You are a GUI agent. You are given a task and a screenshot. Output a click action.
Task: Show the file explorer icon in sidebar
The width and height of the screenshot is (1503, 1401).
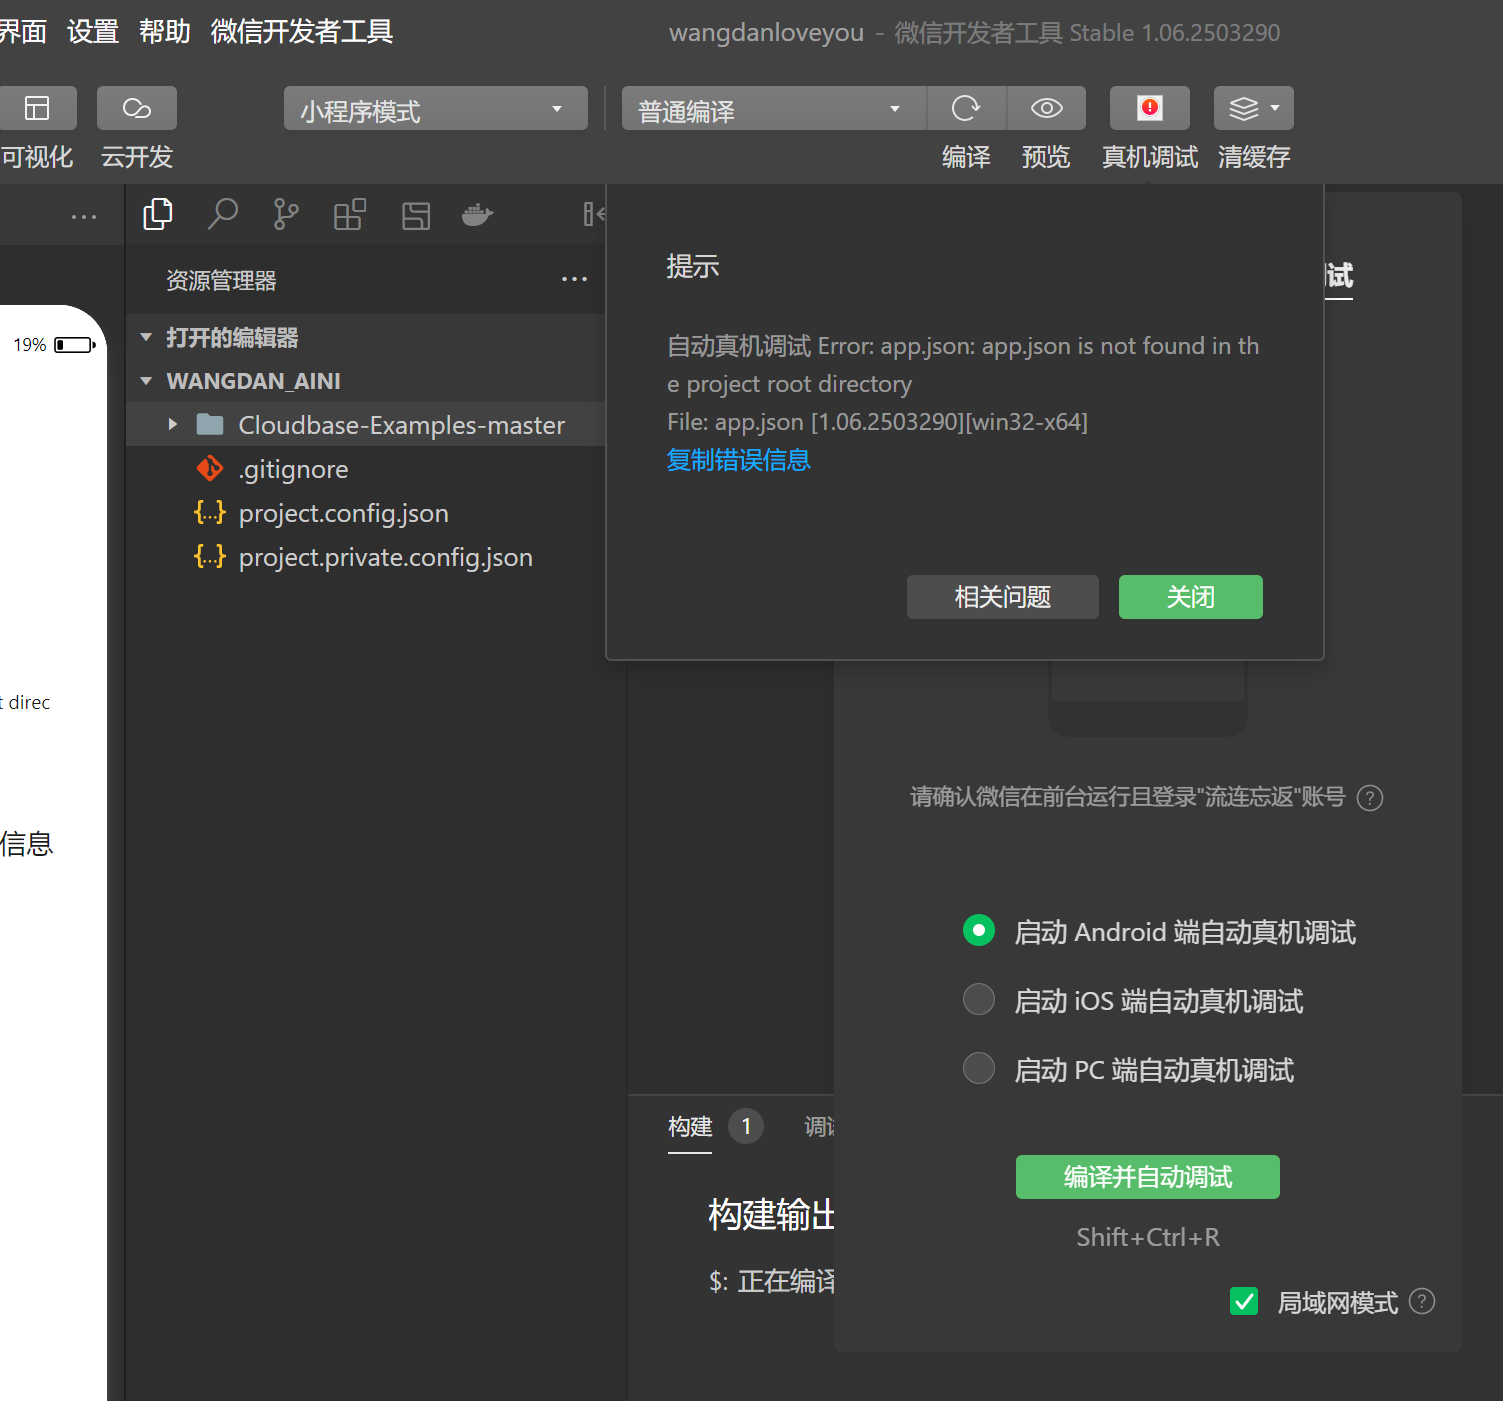point(158,214)
